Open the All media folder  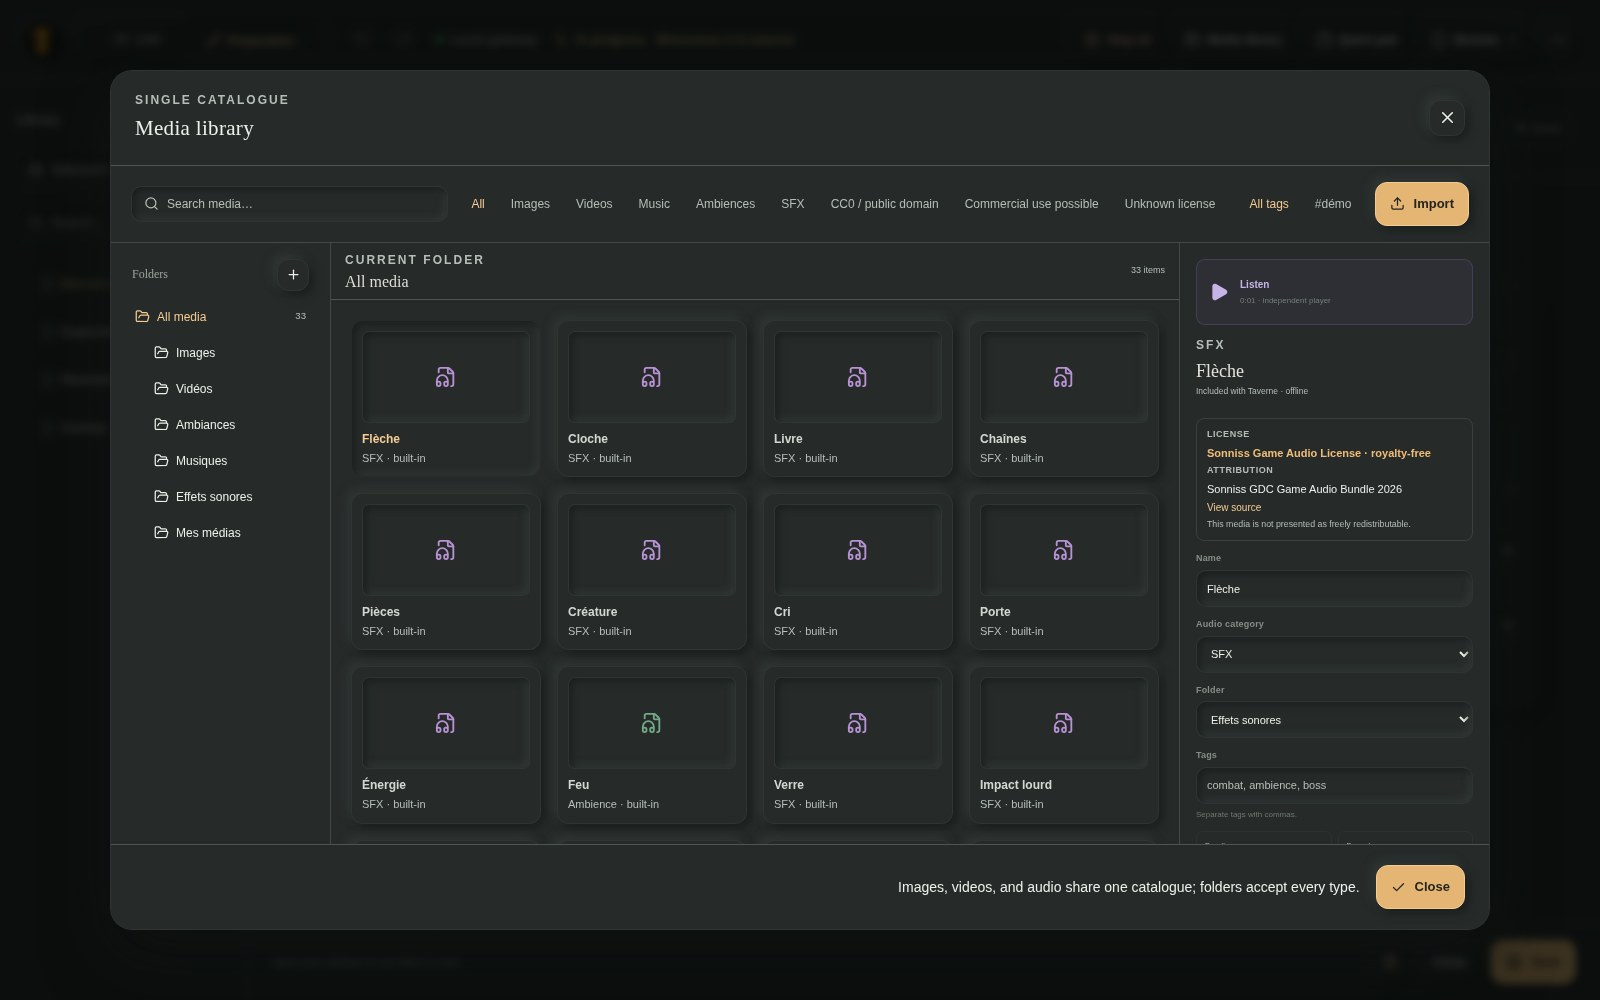tap(220, 317)
